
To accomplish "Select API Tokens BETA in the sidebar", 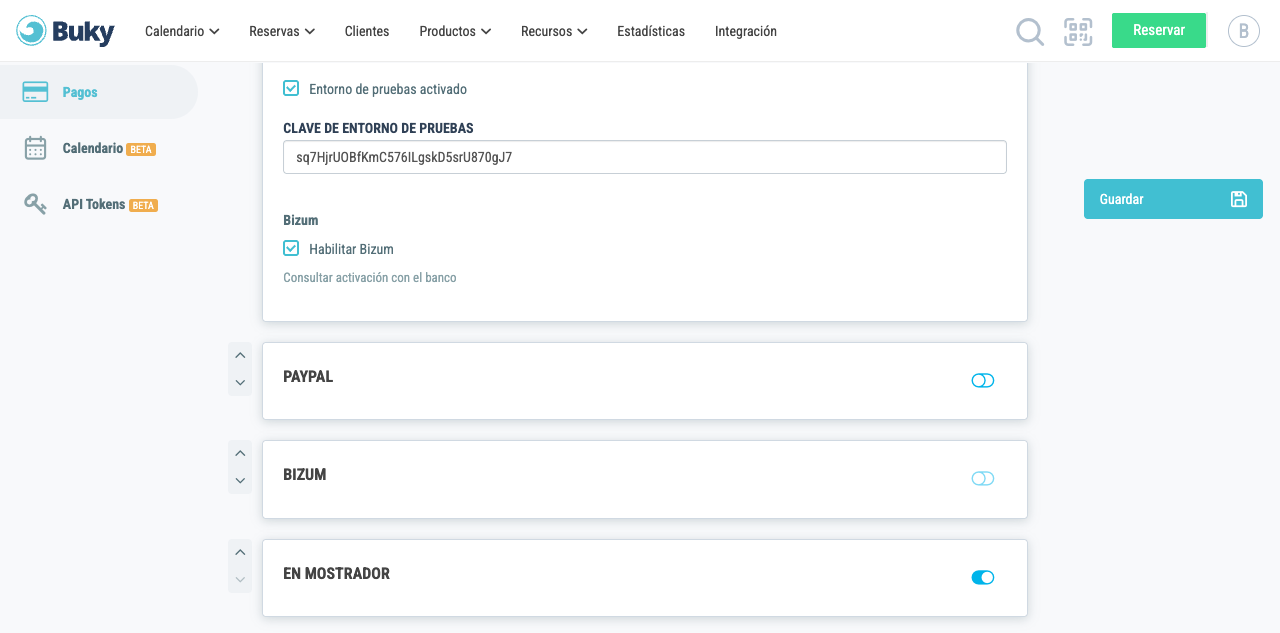I will coord(99,204).
